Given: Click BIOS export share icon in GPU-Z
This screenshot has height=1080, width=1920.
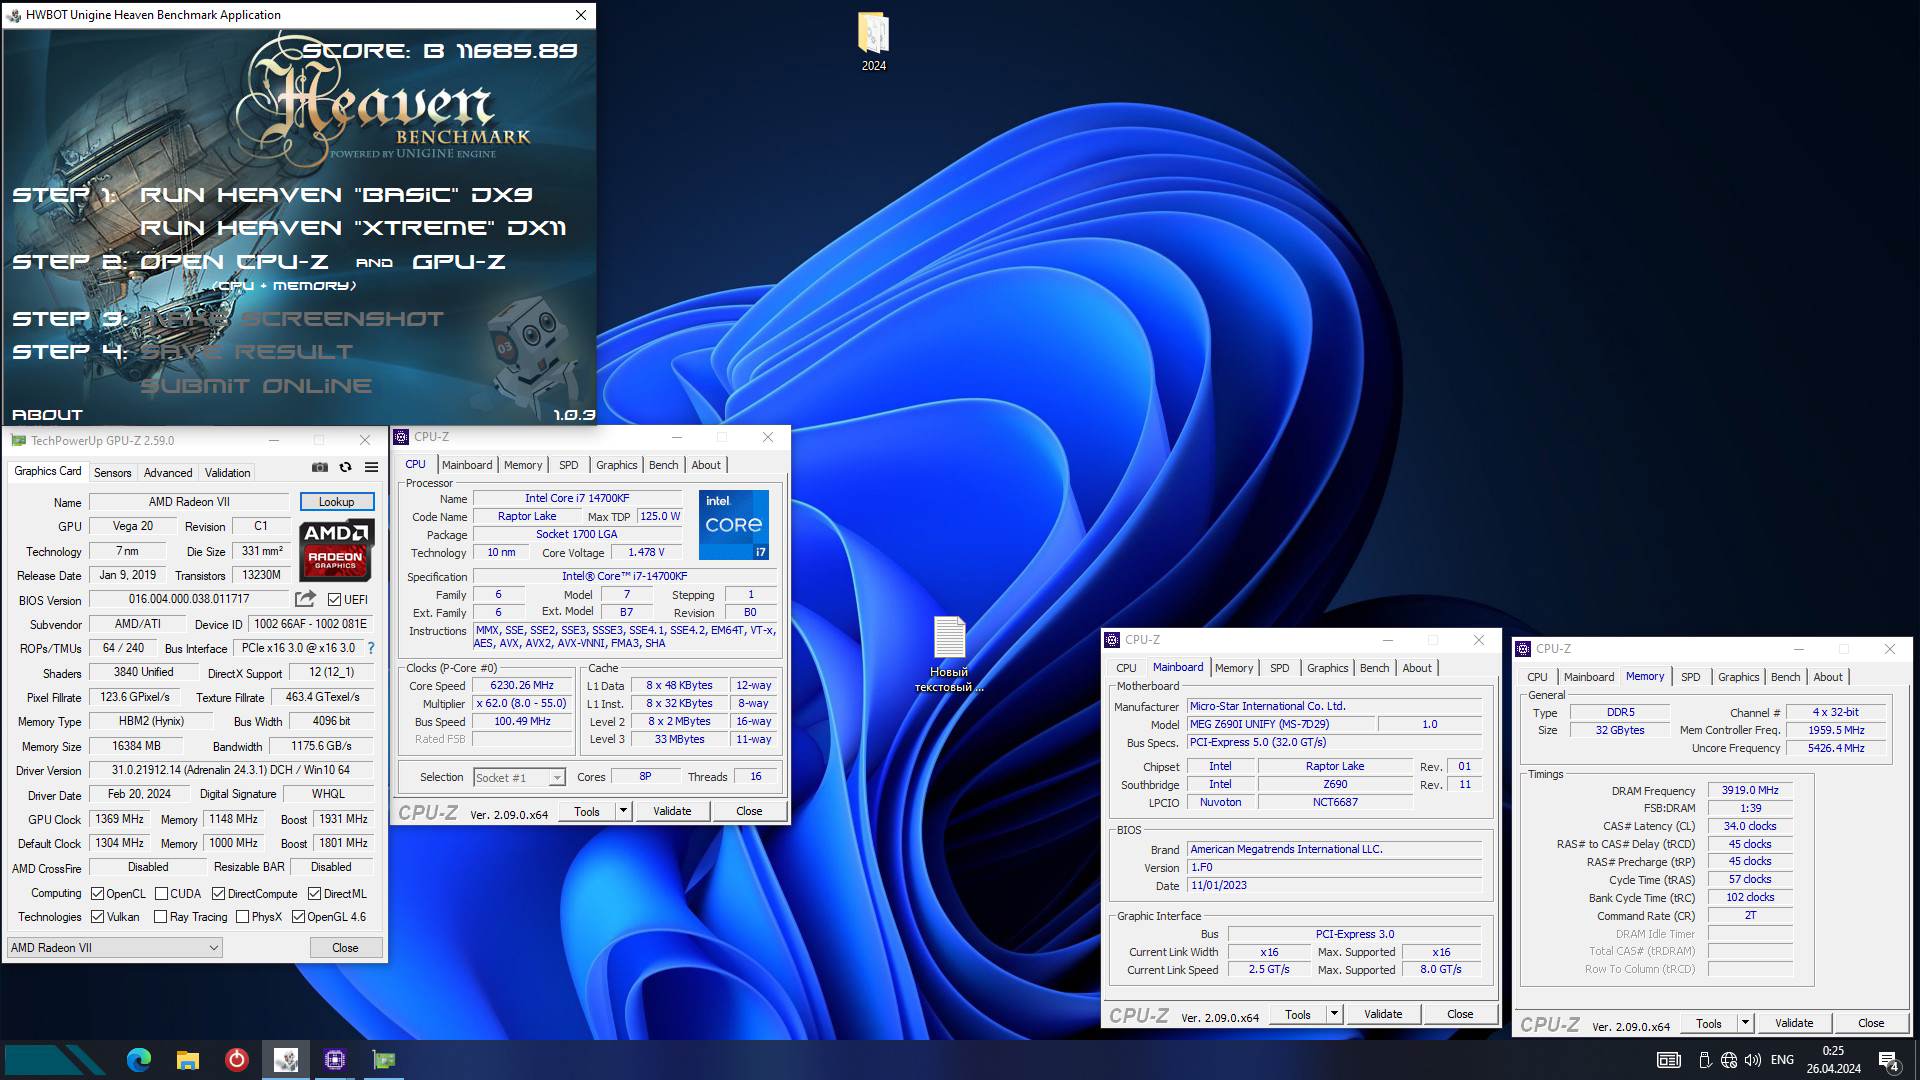Looking at the screenshot, I should point(305,599).
